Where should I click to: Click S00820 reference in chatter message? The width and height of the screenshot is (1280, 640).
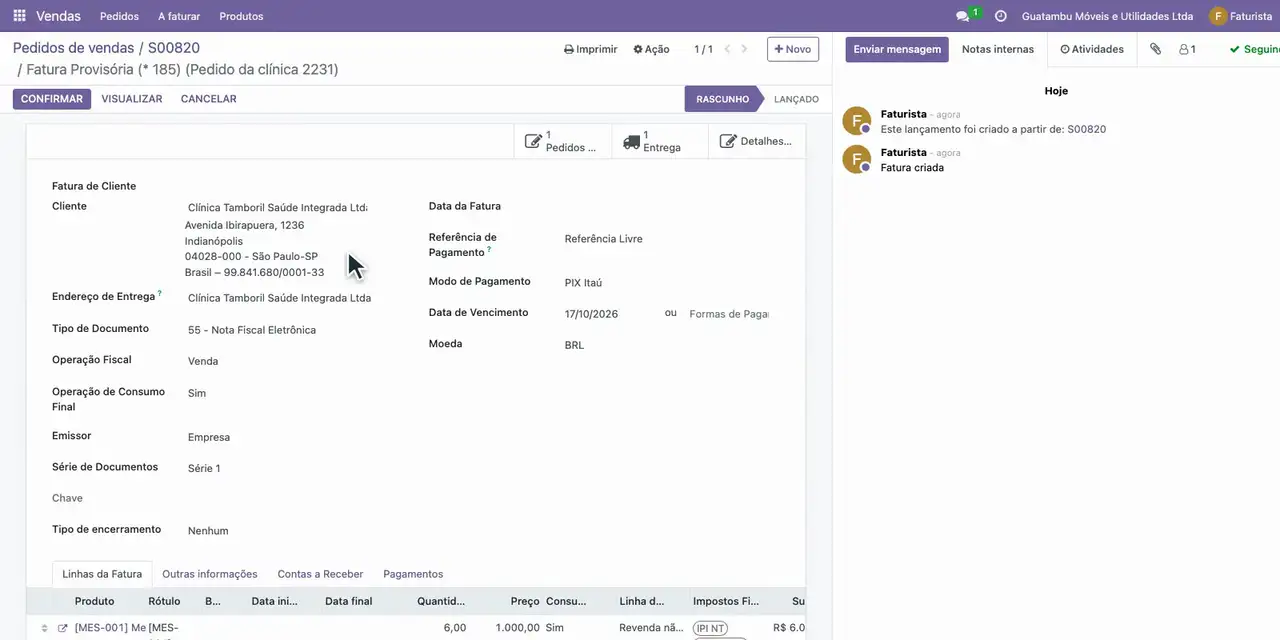point(1086,129)
